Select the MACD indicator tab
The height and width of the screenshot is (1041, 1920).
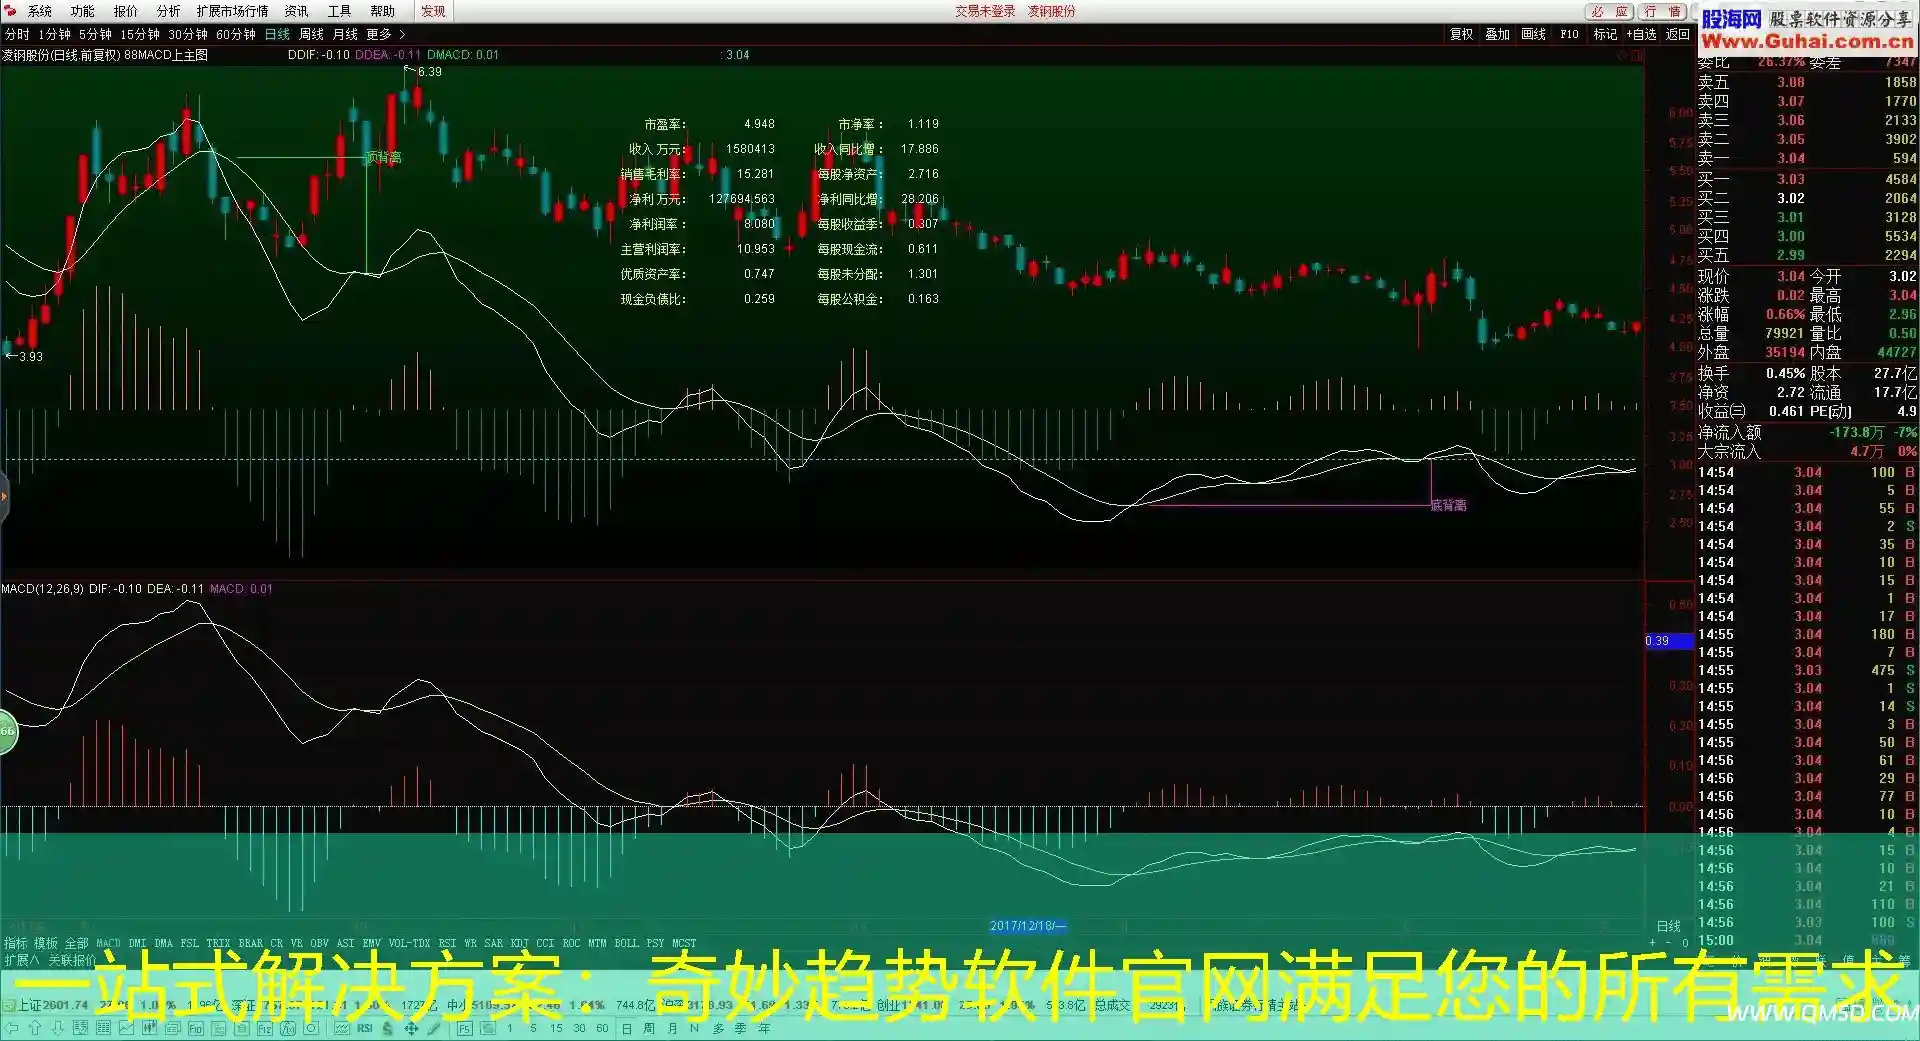[x=108, y=943]
